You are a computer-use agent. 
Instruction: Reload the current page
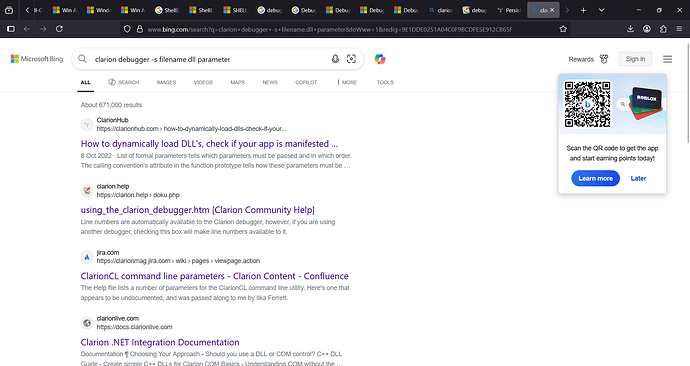59,29
